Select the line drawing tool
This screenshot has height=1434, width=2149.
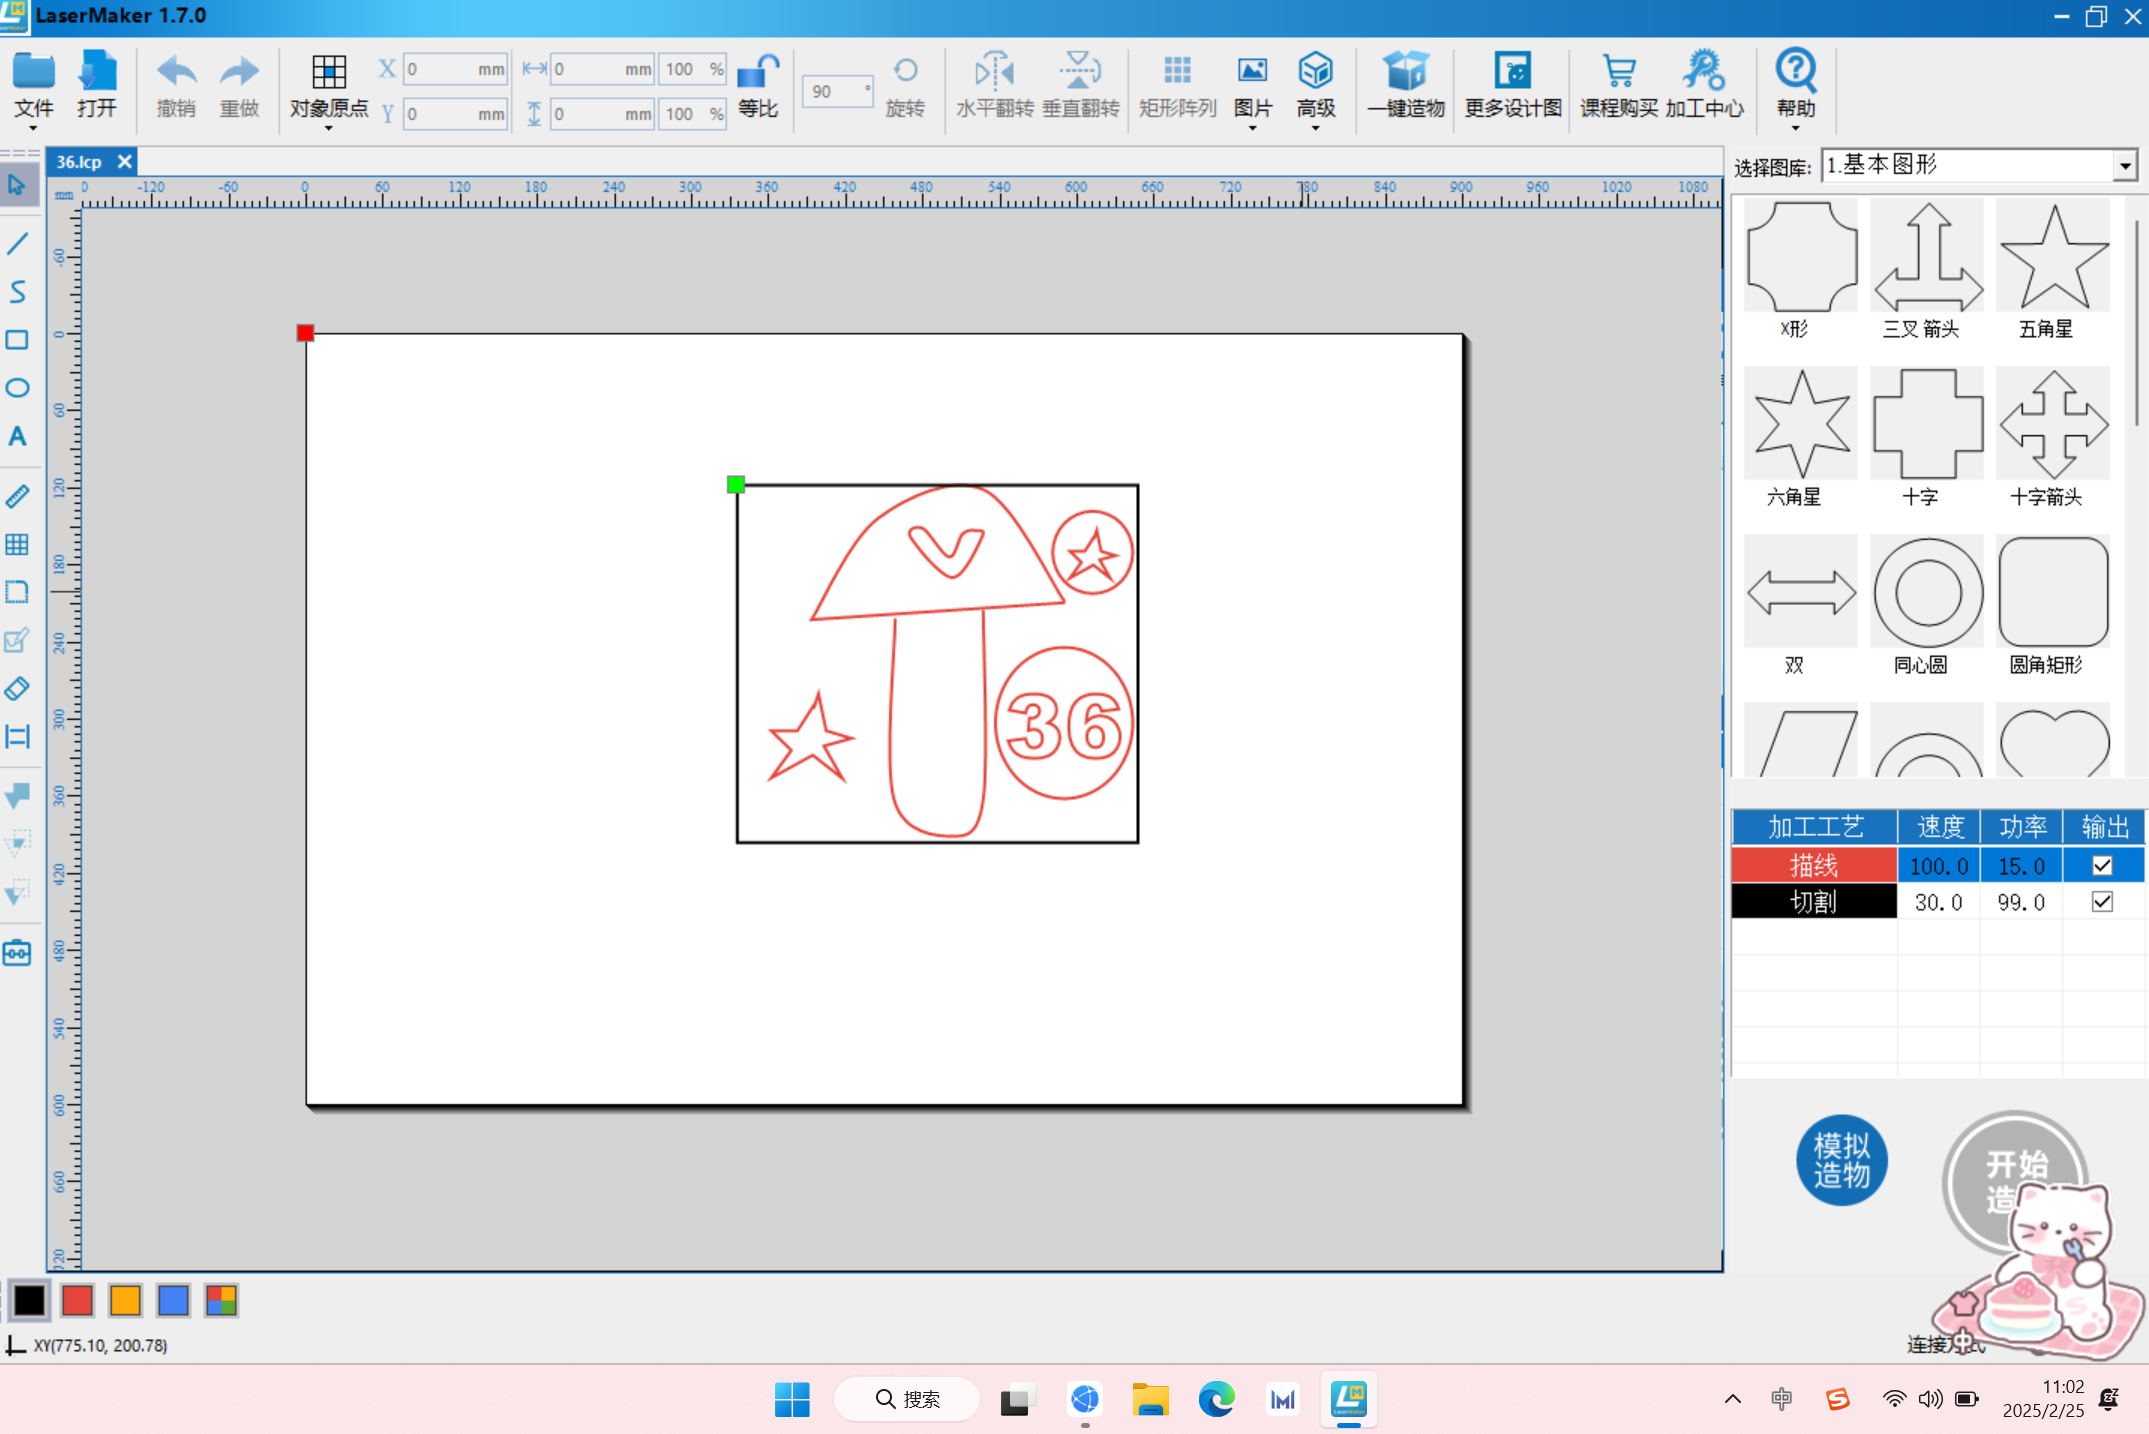17,243
